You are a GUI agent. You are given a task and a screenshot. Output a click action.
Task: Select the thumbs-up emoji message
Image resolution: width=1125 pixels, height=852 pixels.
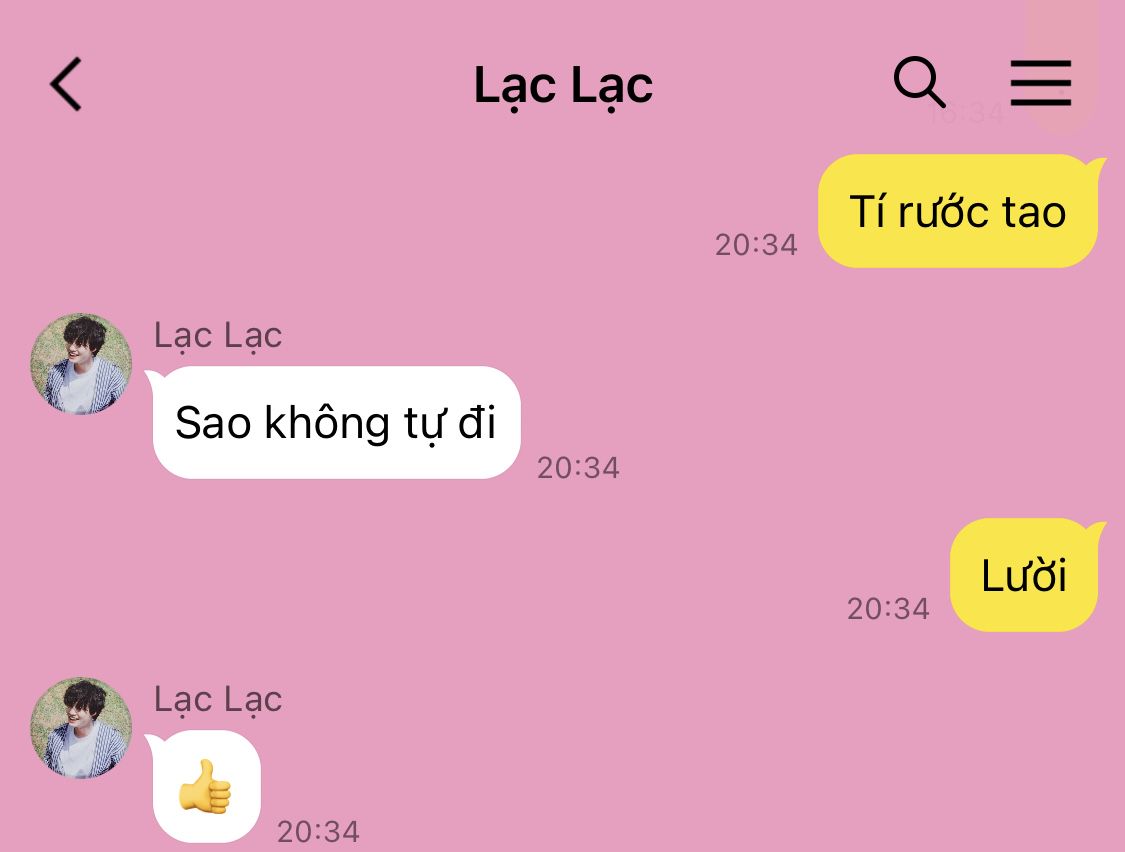click(x=204, y=787)
